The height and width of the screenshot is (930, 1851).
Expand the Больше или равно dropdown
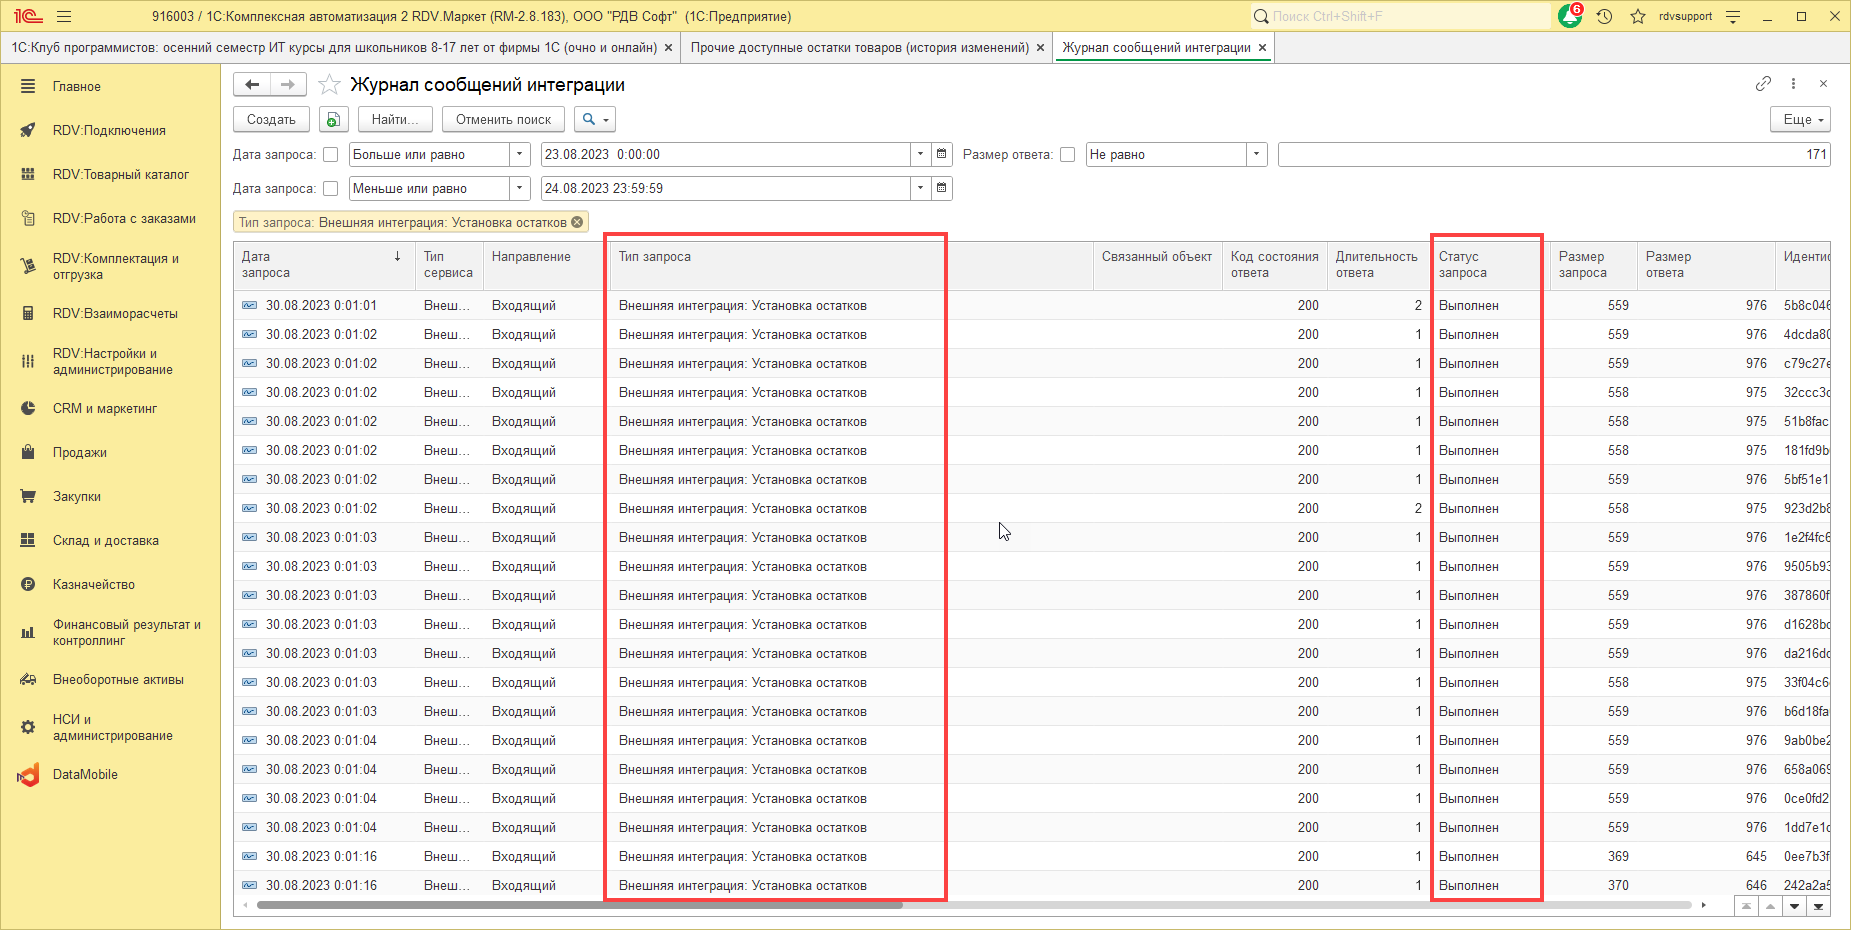point(519,155)
